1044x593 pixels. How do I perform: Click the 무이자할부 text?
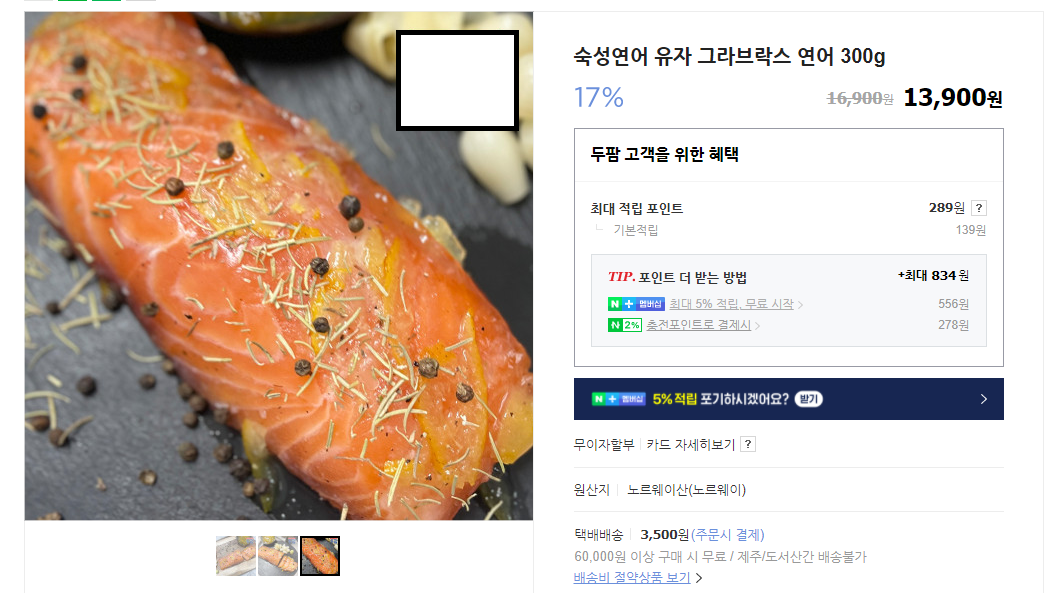point(604,445)
